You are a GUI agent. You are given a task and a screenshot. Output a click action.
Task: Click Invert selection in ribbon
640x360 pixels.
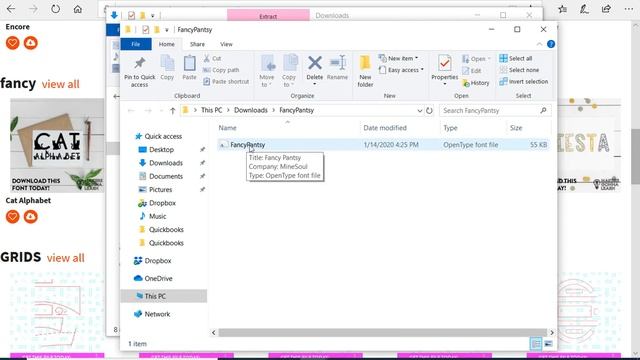pyautogui.click(x=524, y=82)
